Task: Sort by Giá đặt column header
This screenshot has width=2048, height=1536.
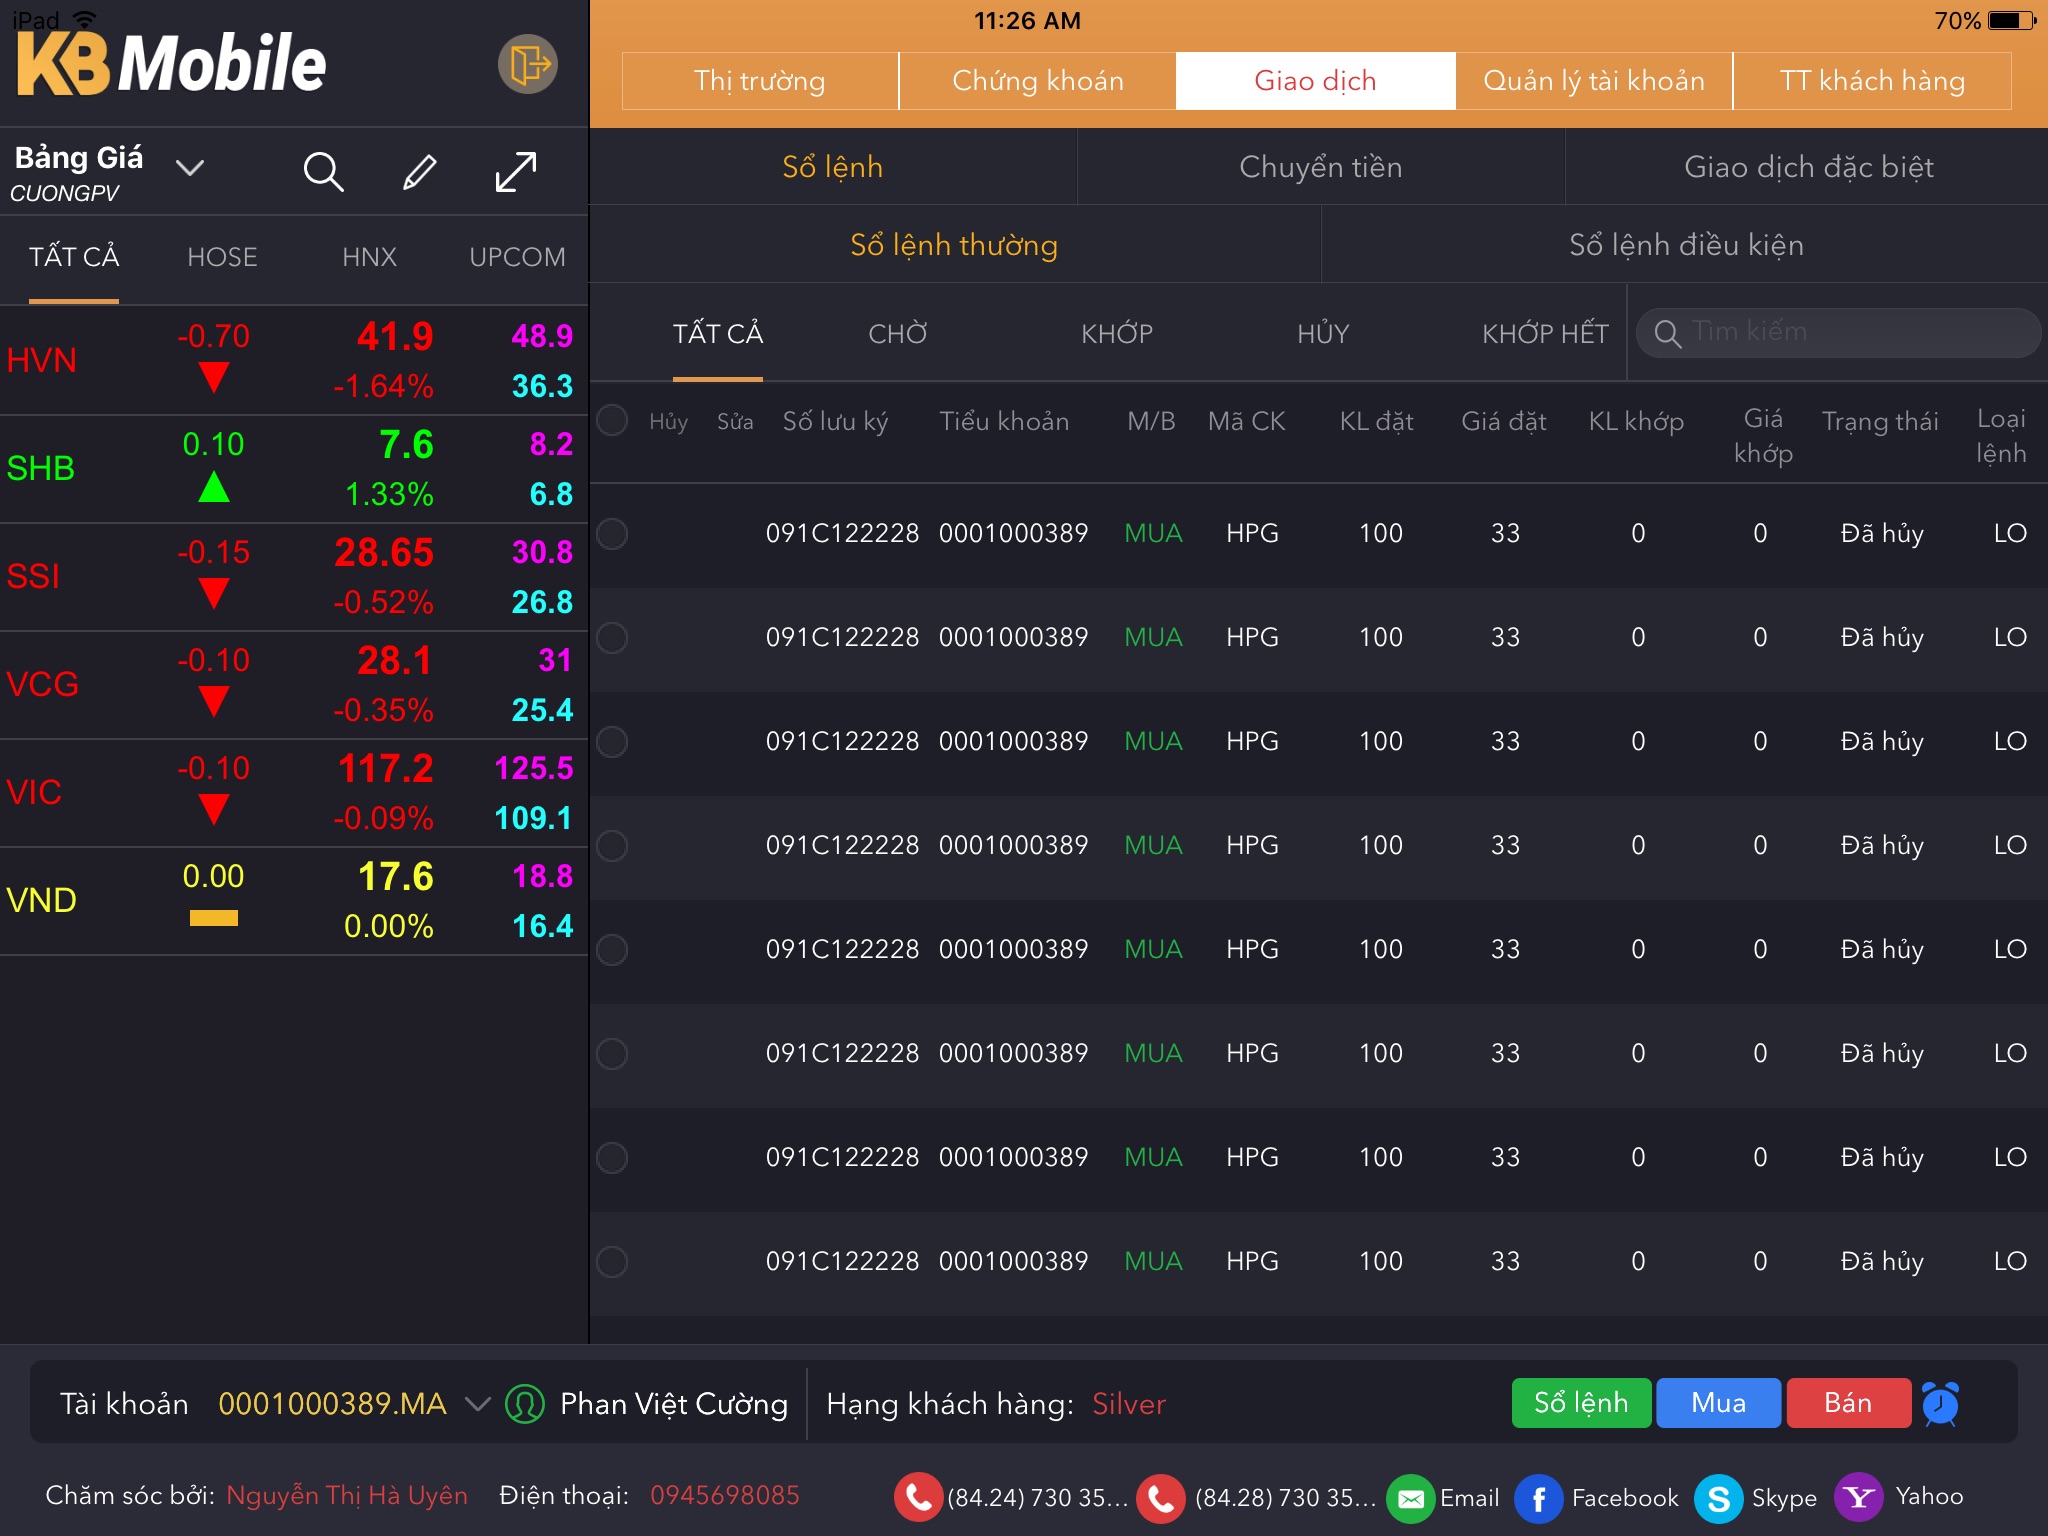Action: (1503, 422)
